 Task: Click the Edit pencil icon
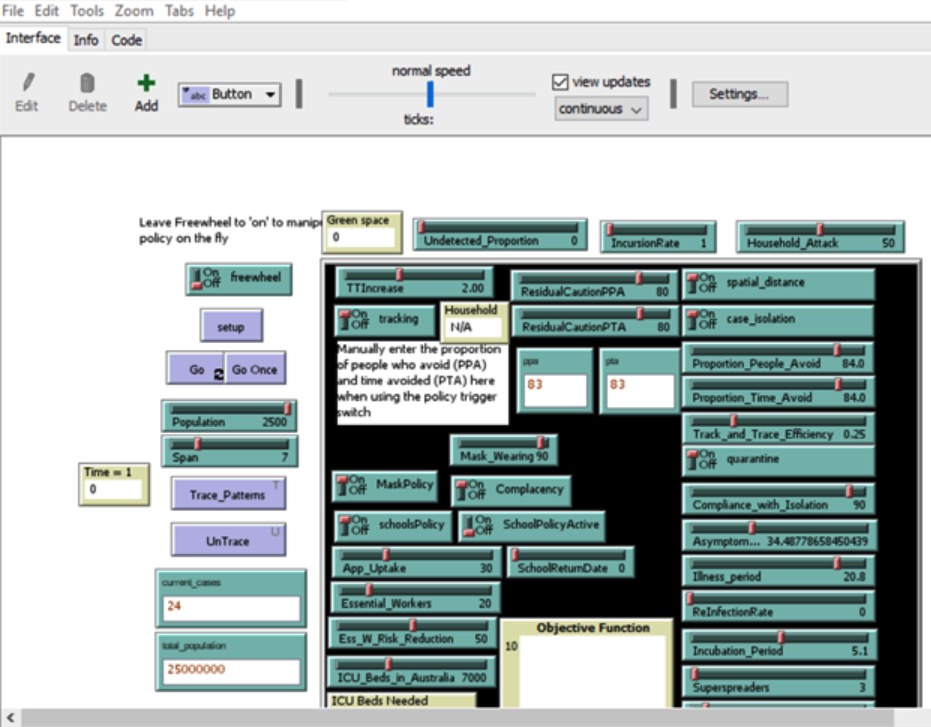[x=27, y=84]
